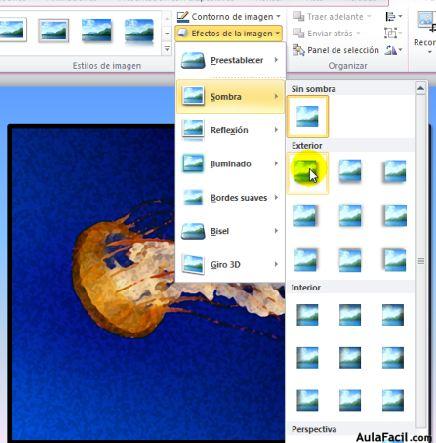The height and width of the screenshot is (443, 436).
Task: Open the Traer adelante dropdown arrow
Action: (369, 17)
